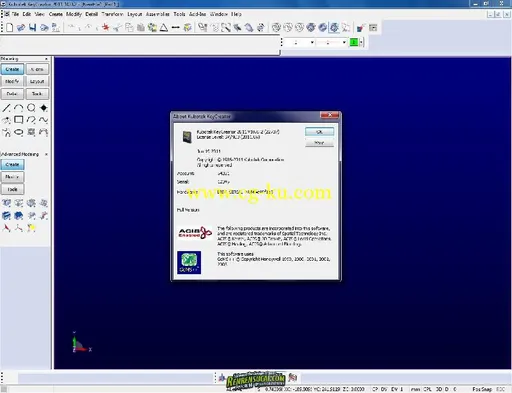Close the Modeling palette panel
The width and height of the screenshot is (512, 393).
click(46, 59)
